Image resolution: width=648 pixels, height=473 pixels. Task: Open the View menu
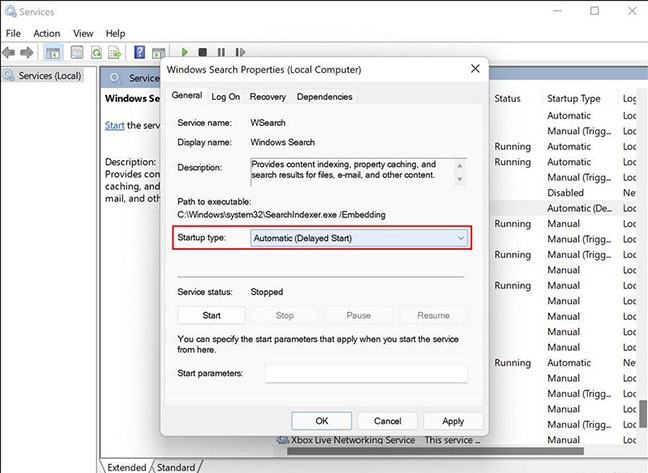pos(84,33)
